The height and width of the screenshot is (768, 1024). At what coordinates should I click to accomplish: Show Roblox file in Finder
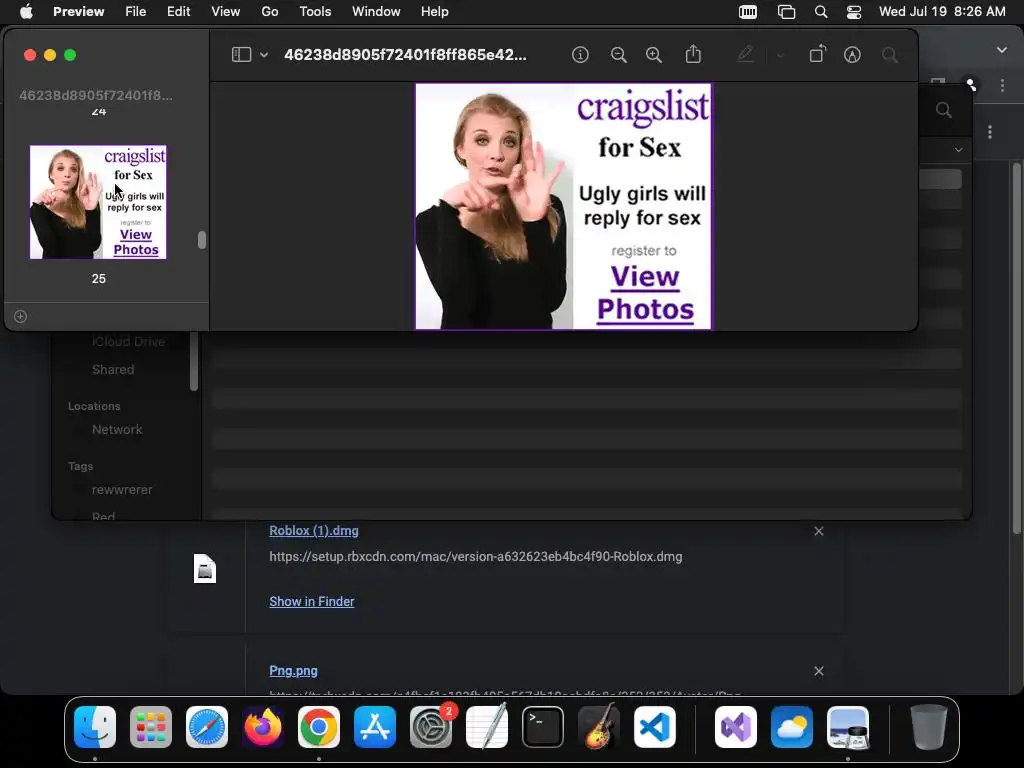(x=312, y=601)
